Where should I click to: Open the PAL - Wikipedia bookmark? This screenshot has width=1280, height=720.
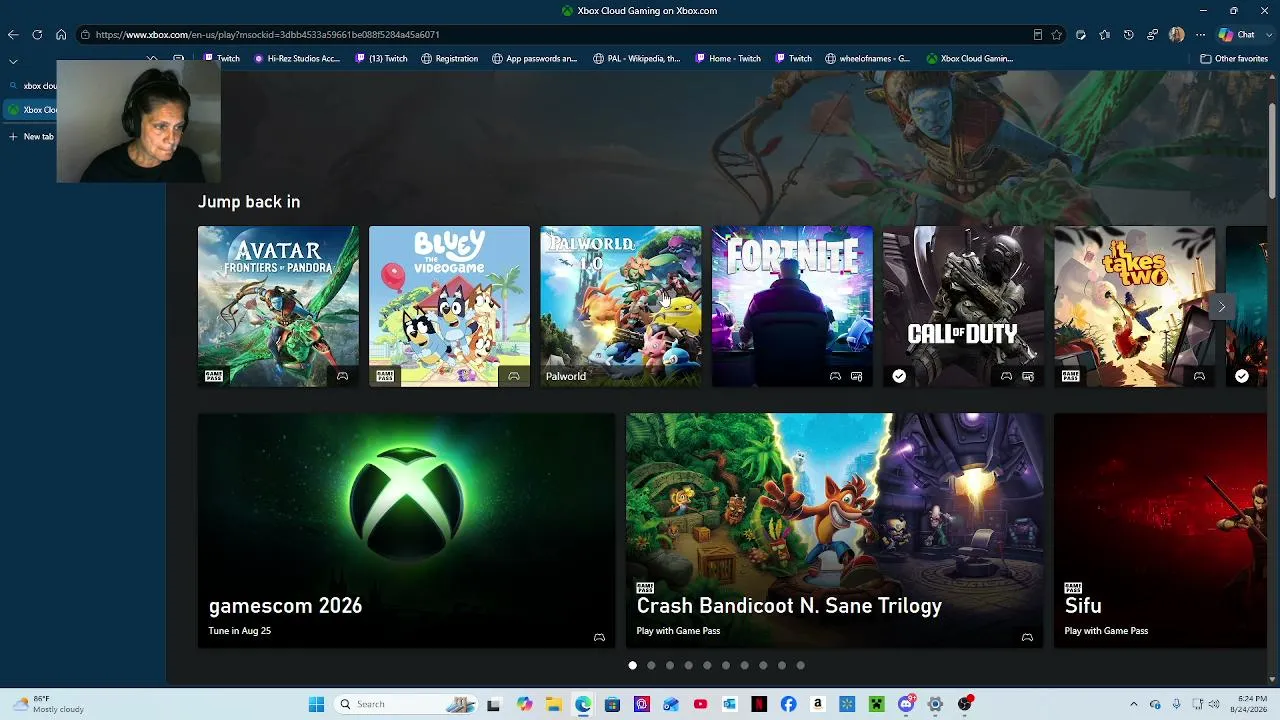click(x=637, y=58)
